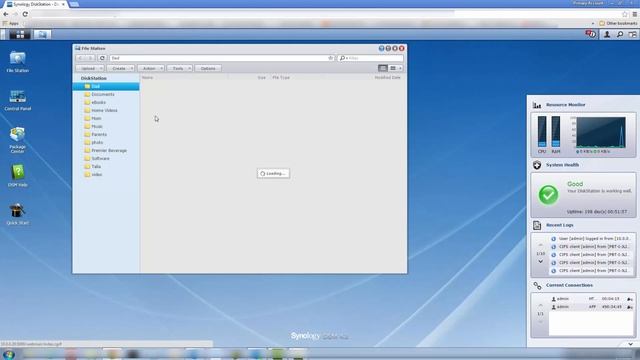
Task: Open the Apps bookmarks shortcut
Action: (x=11, y=23)
